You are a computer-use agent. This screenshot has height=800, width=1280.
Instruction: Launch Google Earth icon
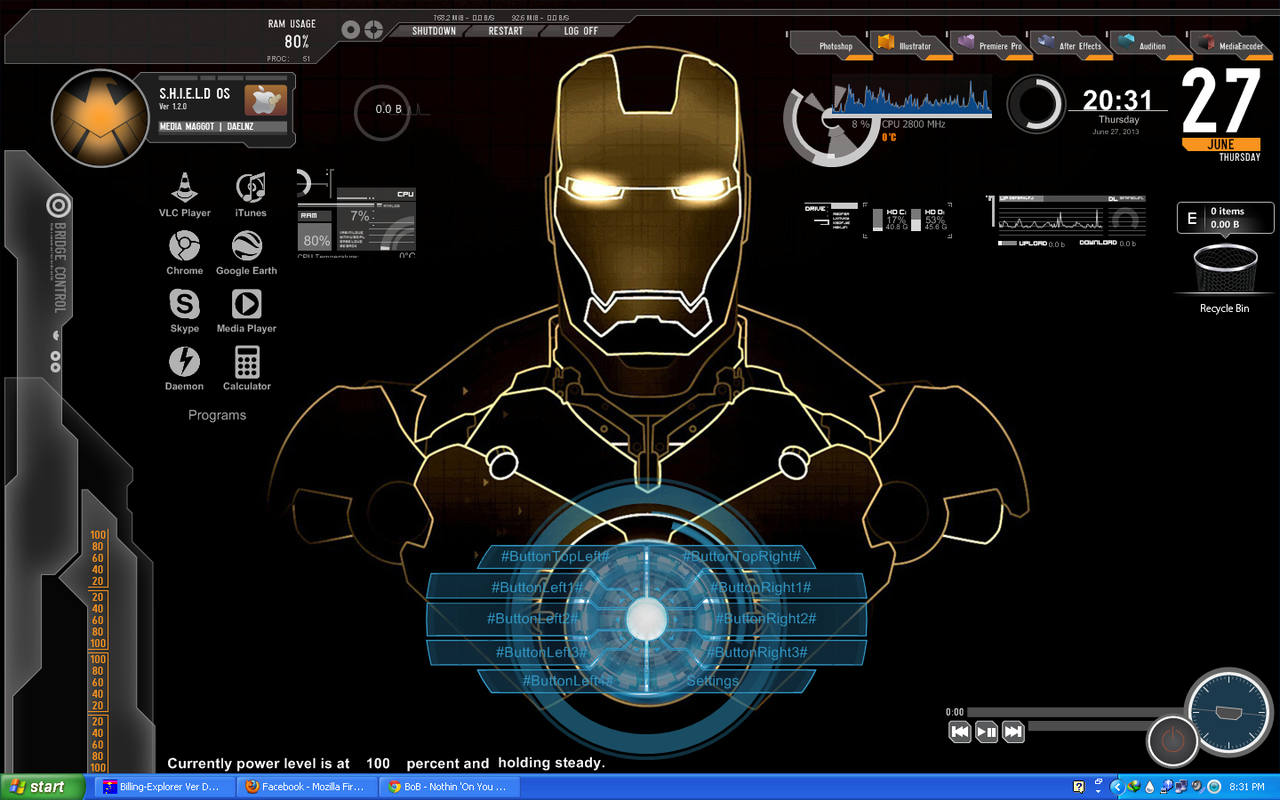[x=247, y=245]
